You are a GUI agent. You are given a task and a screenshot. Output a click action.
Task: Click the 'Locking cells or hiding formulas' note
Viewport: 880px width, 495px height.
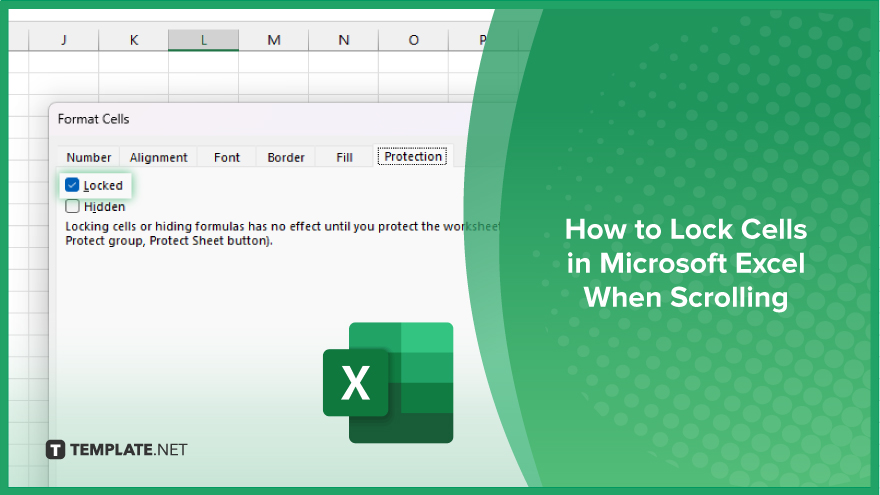coord(282,233)
